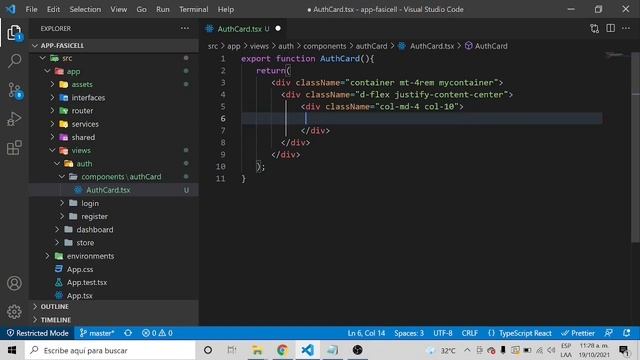Viewport: 640px width, 360px height.
Task: Click the Visual Studio Code taskbar icon
Action: click(307, 350)
